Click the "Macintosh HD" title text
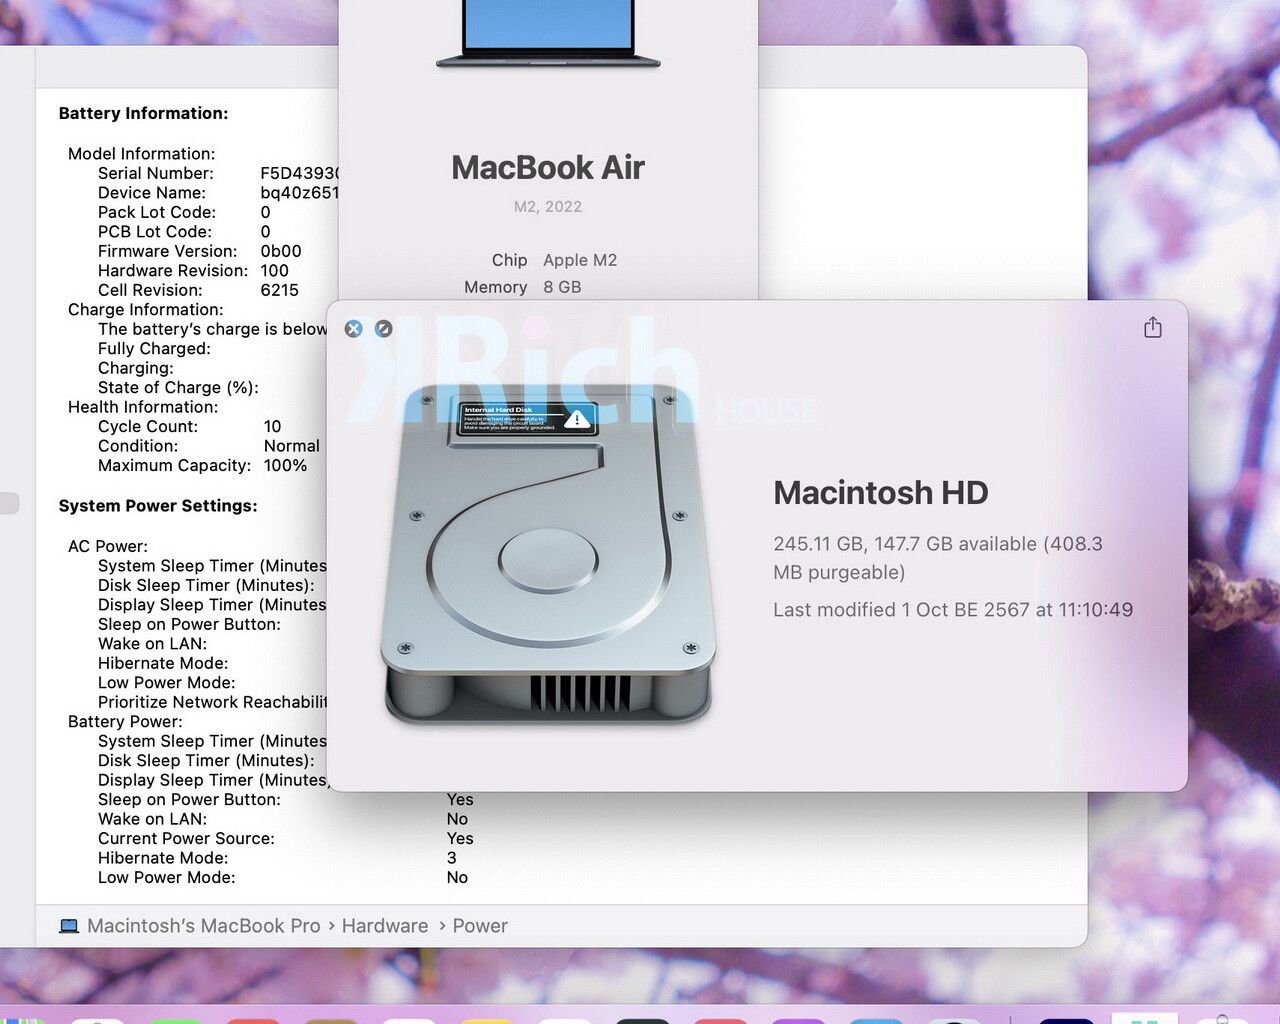Image resolution: width=1280 pixels, height=1024 pixels. point(881,493)
